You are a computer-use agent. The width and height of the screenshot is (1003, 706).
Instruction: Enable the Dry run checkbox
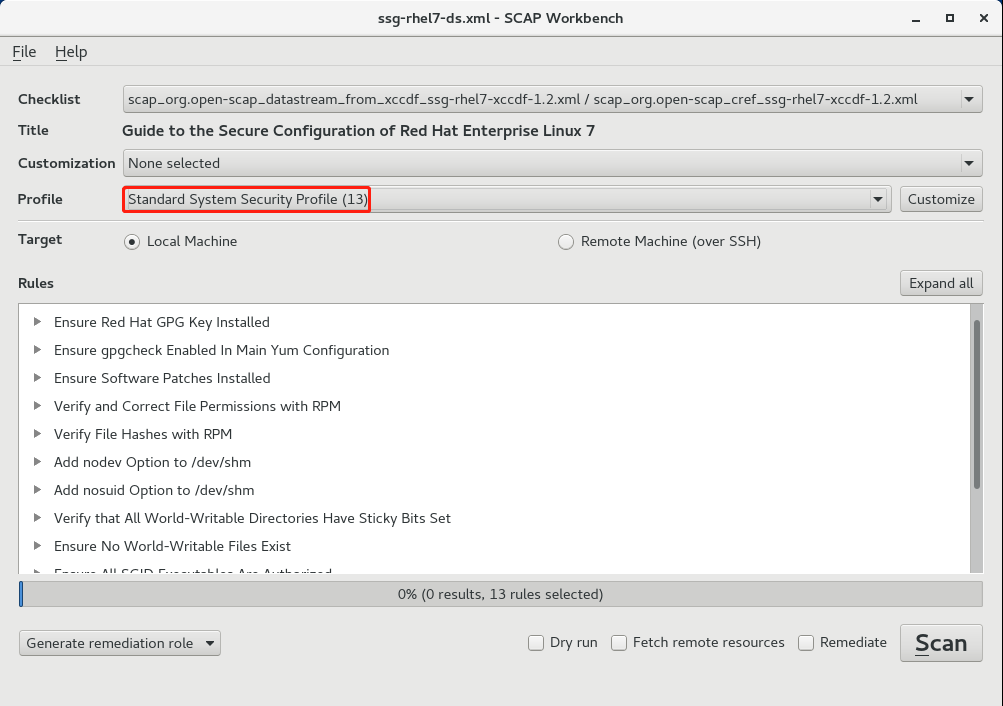(537, 643)
